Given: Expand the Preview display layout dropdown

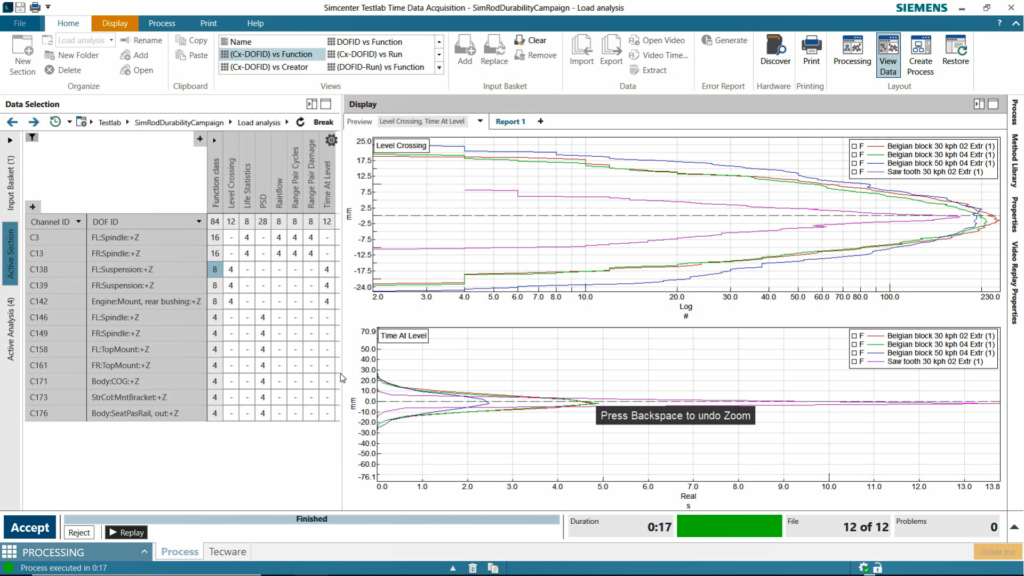Looking at the screenshot, I should pyautogui.click(x=481, y=121).
